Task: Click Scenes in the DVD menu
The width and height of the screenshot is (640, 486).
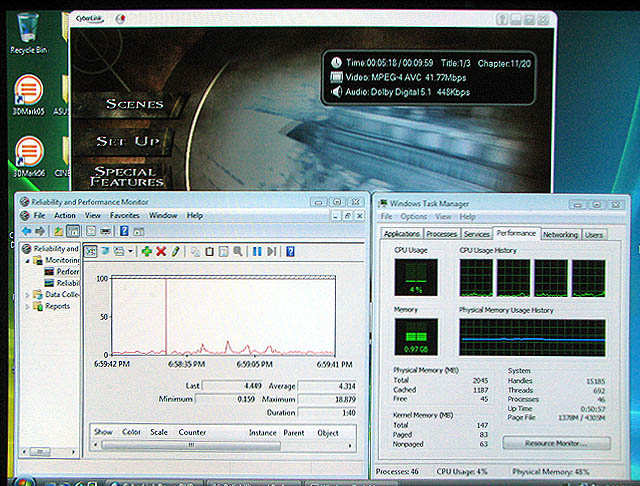Action: click(135, 104)
